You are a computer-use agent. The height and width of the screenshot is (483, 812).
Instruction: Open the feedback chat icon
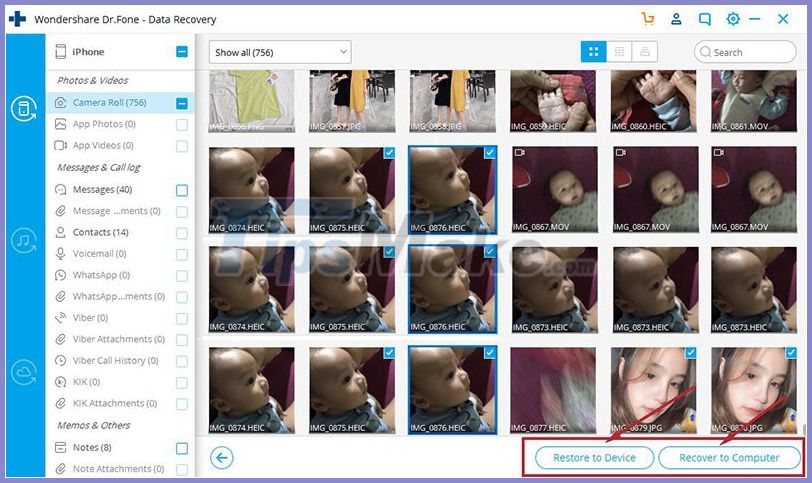tap(705, 19)
